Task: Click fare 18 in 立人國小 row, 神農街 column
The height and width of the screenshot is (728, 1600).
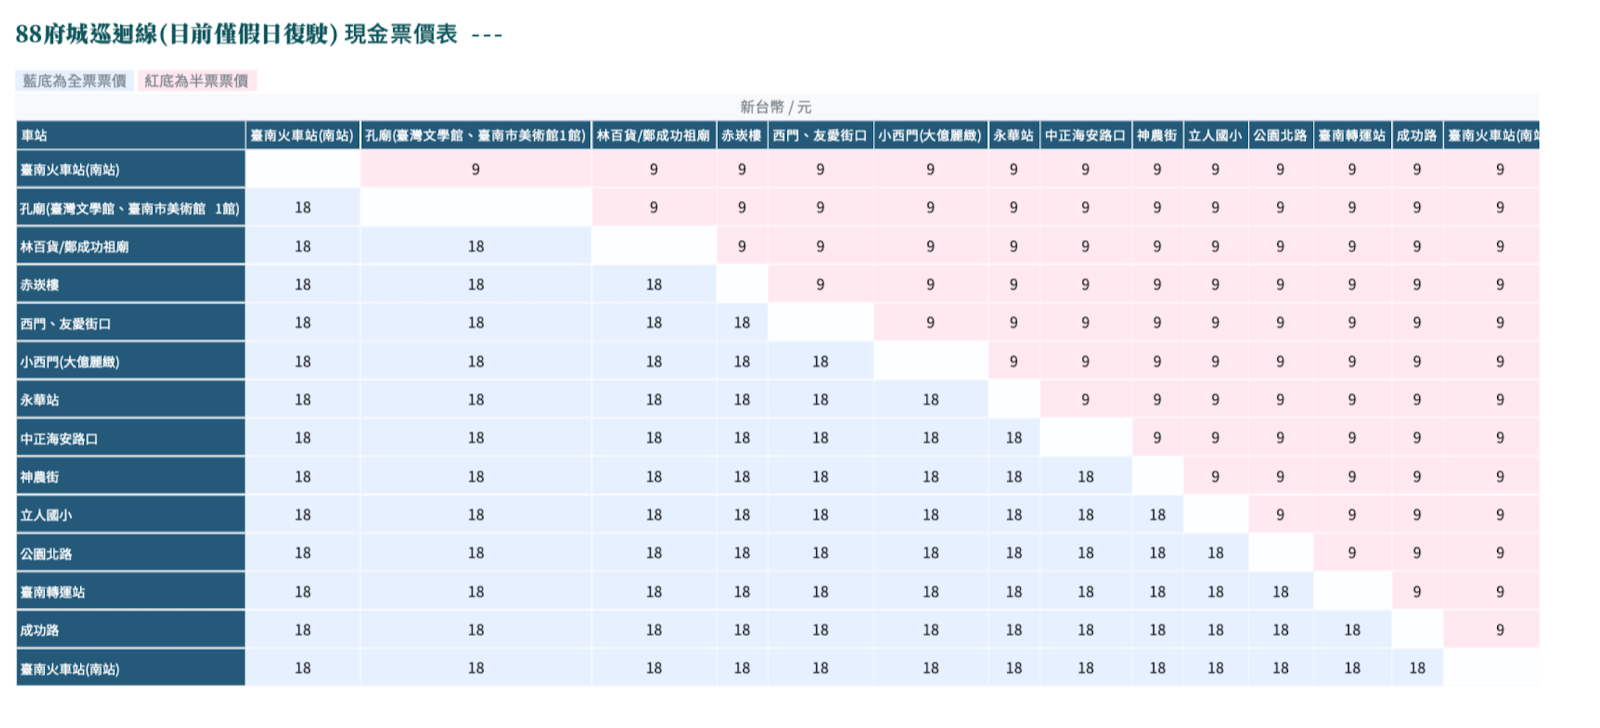Action: click(1157, 515)
